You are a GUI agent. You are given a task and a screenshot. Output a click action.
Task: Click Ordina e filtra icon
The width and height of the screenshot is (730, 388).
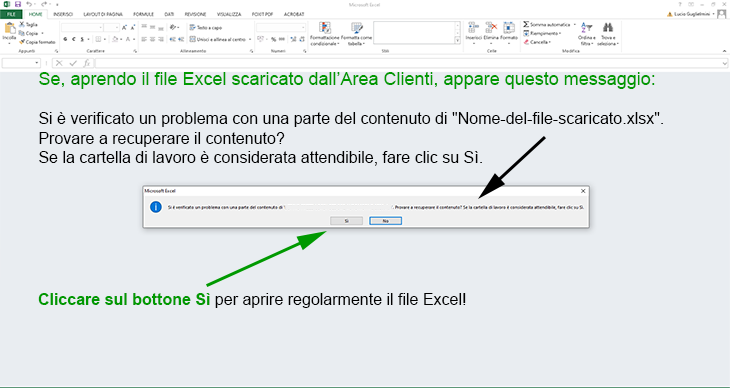tap(587, 27)
